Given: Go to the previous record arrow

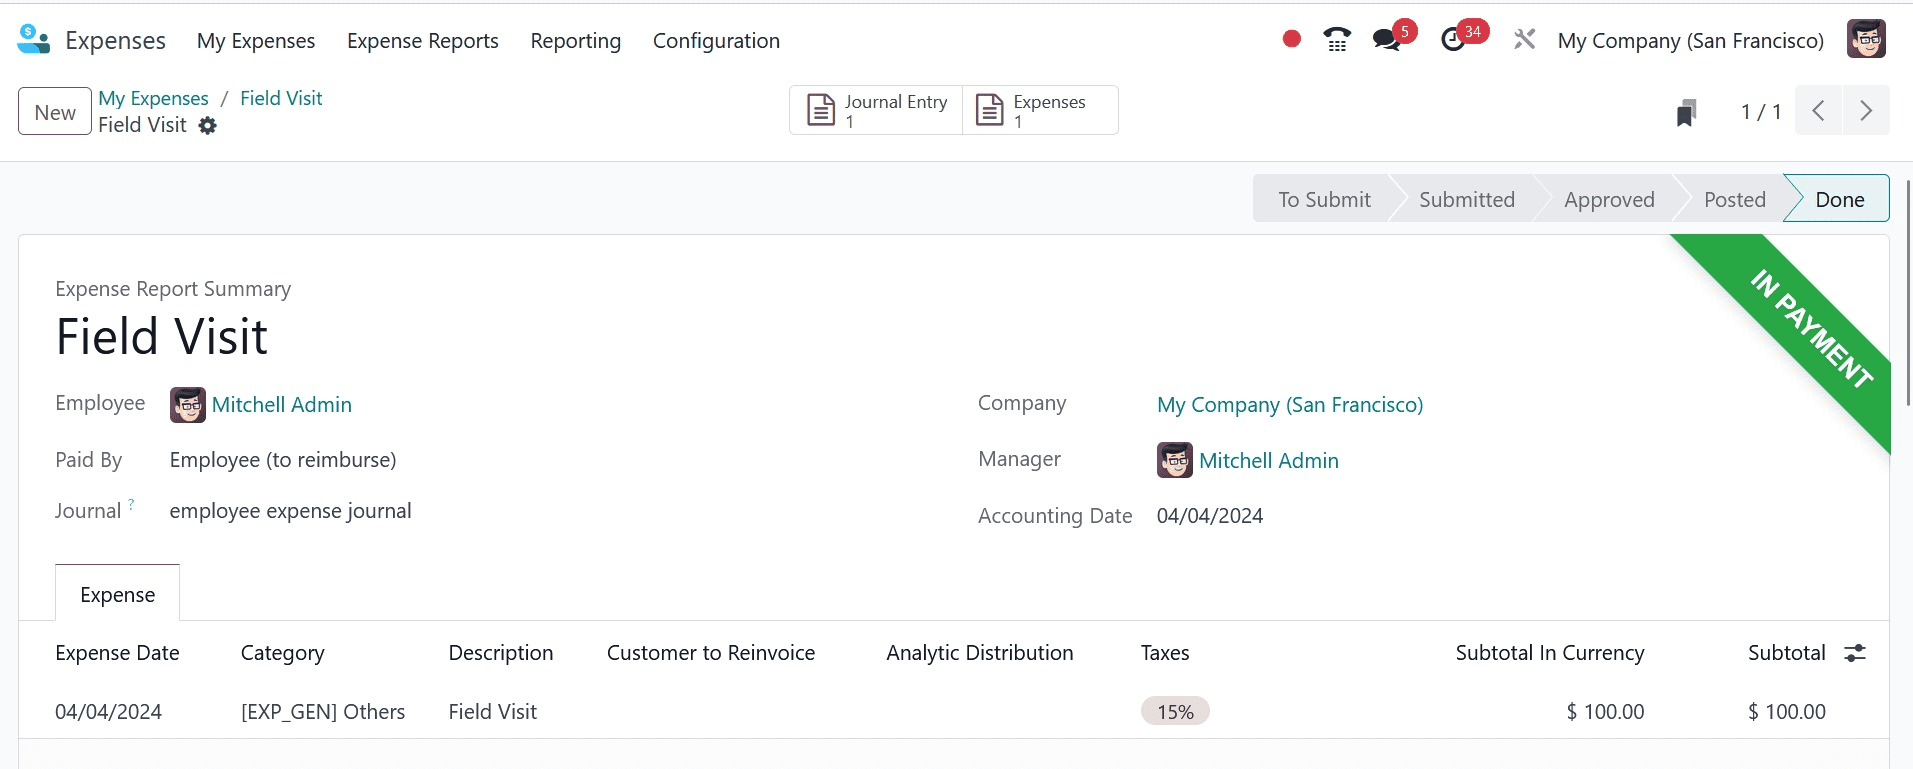Looking at the screenshot, I should [x=1819, y=111].
